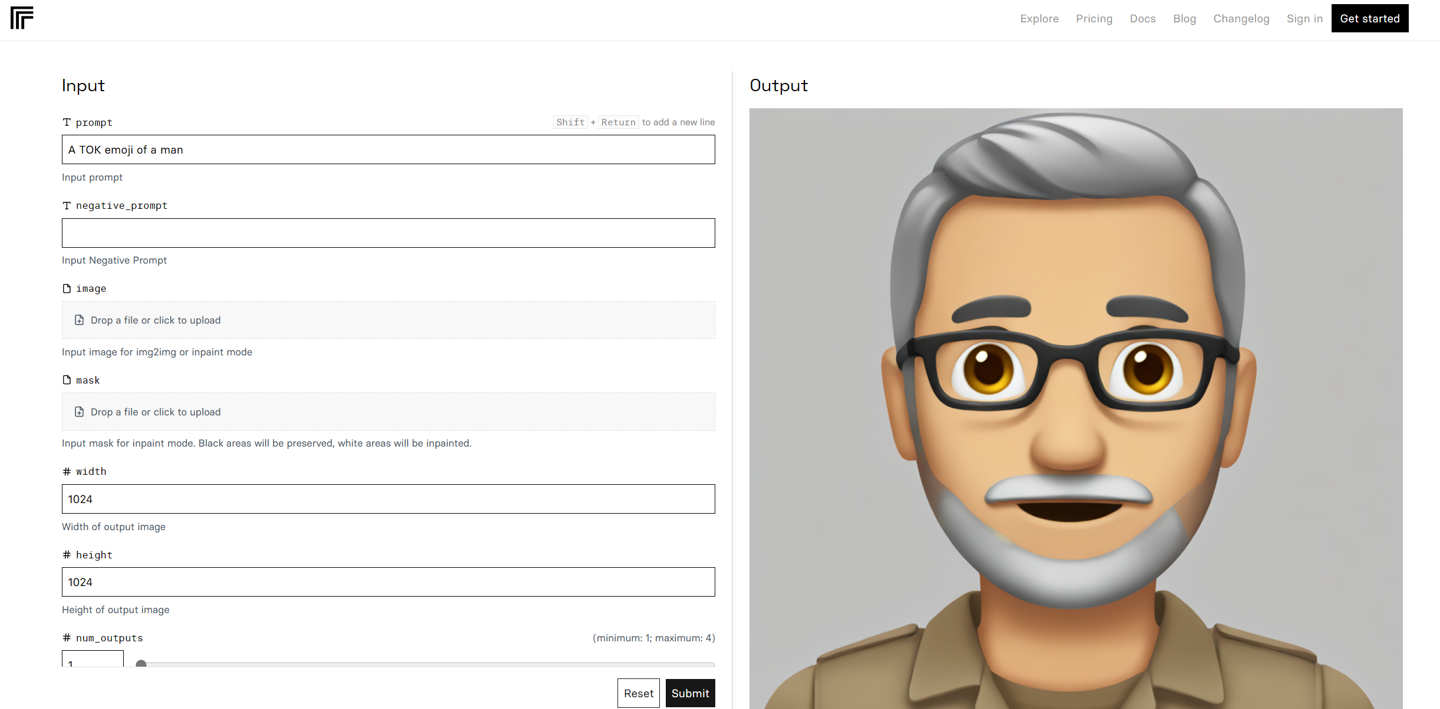Click the file icon beside the image label
The image size is (1440, 709).
click(x=67, y=288)
